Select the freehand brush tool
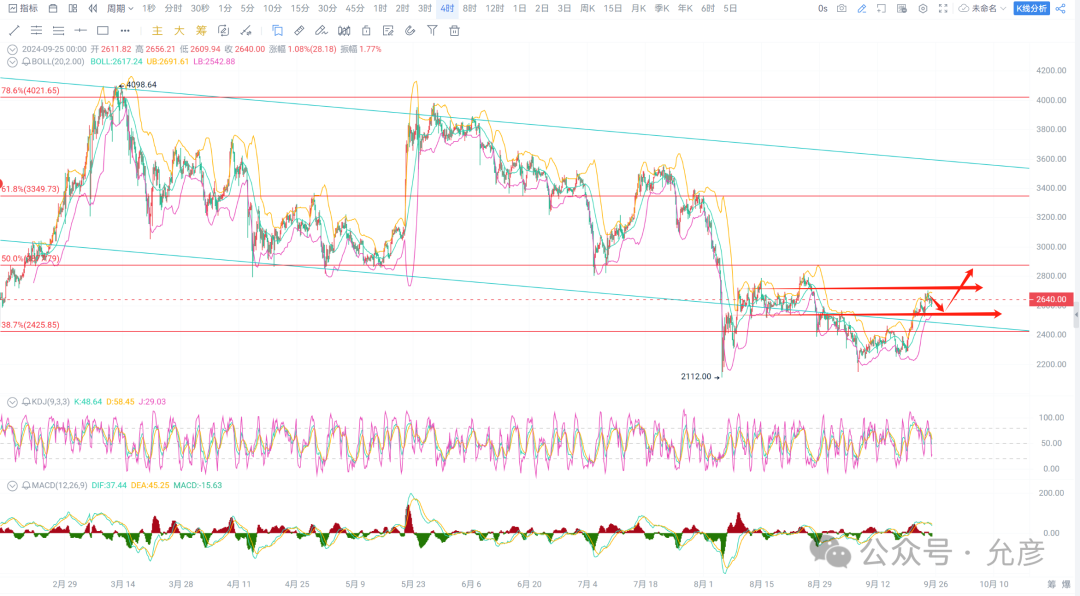Screen dimensions: 1080x596 (321, 30)
